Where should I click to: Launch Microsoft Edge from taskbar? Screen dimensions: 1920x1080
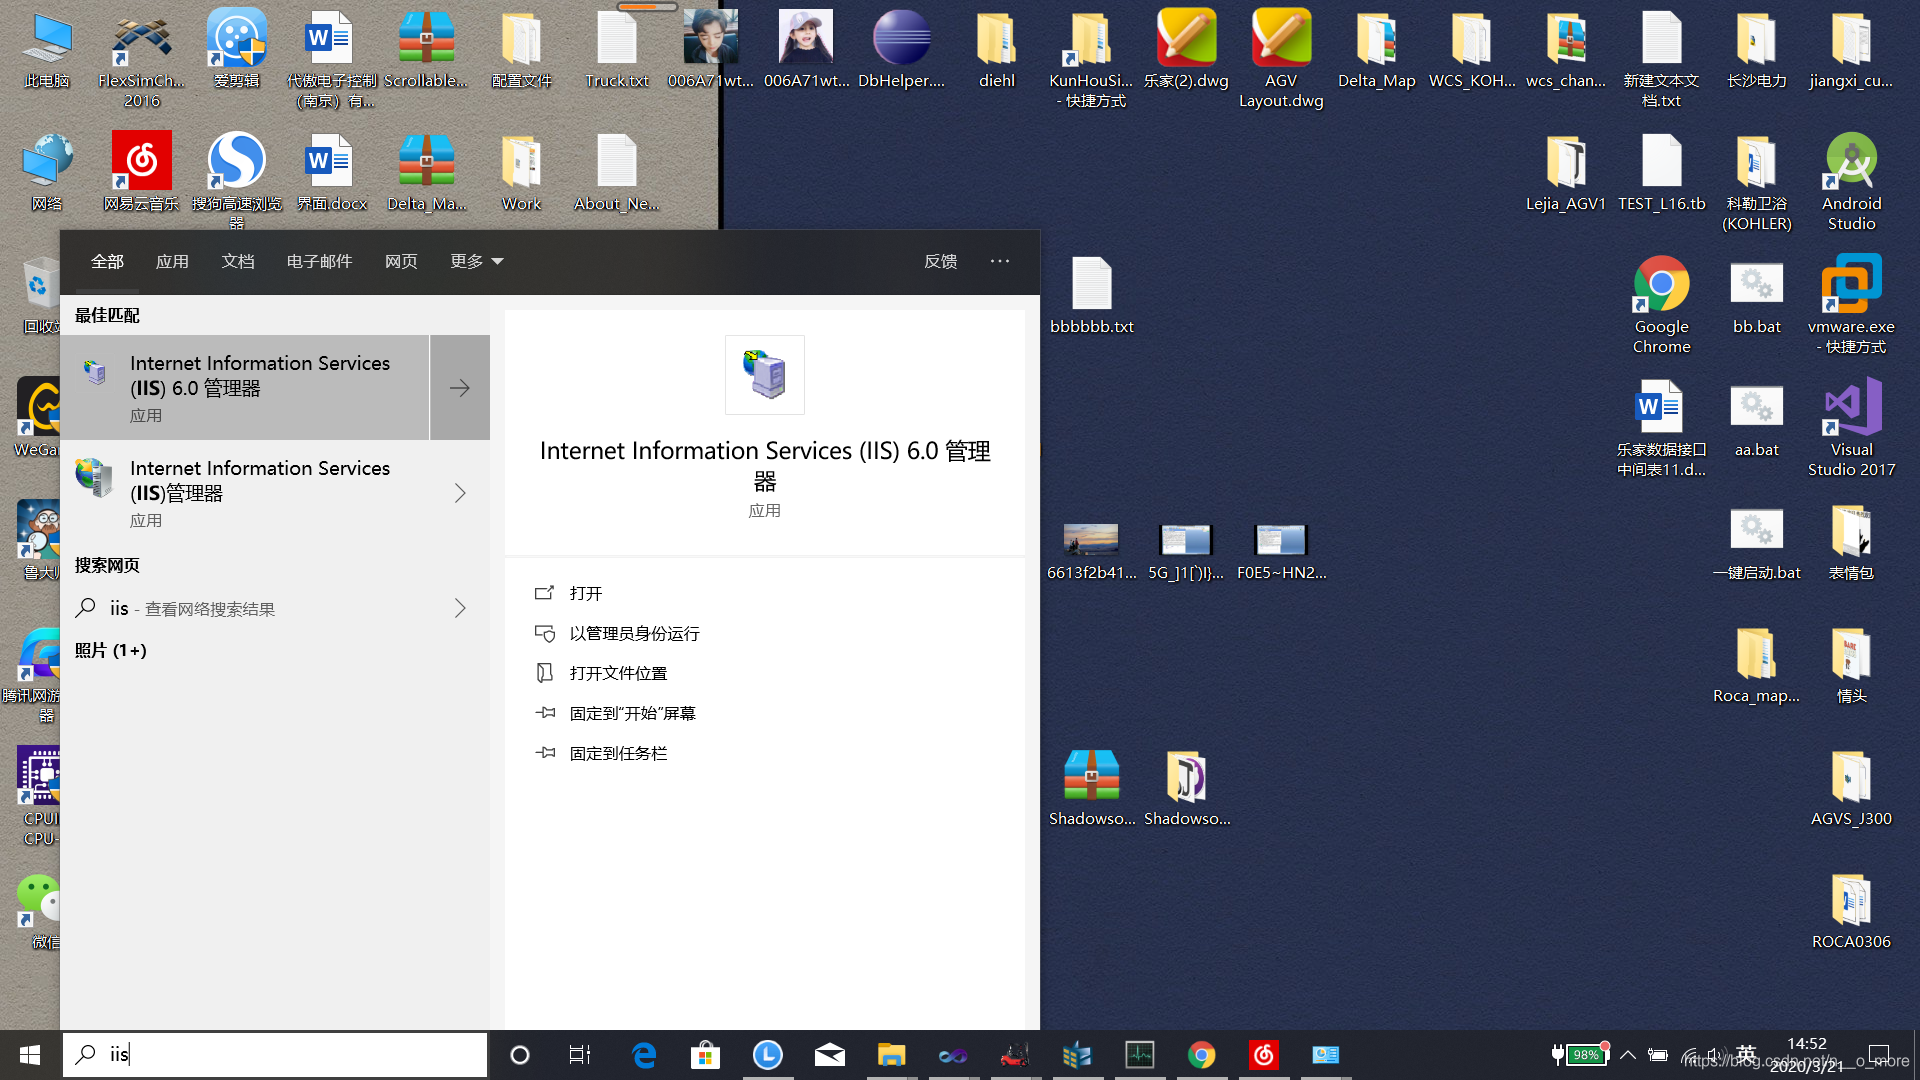(x=644, y=1055)
